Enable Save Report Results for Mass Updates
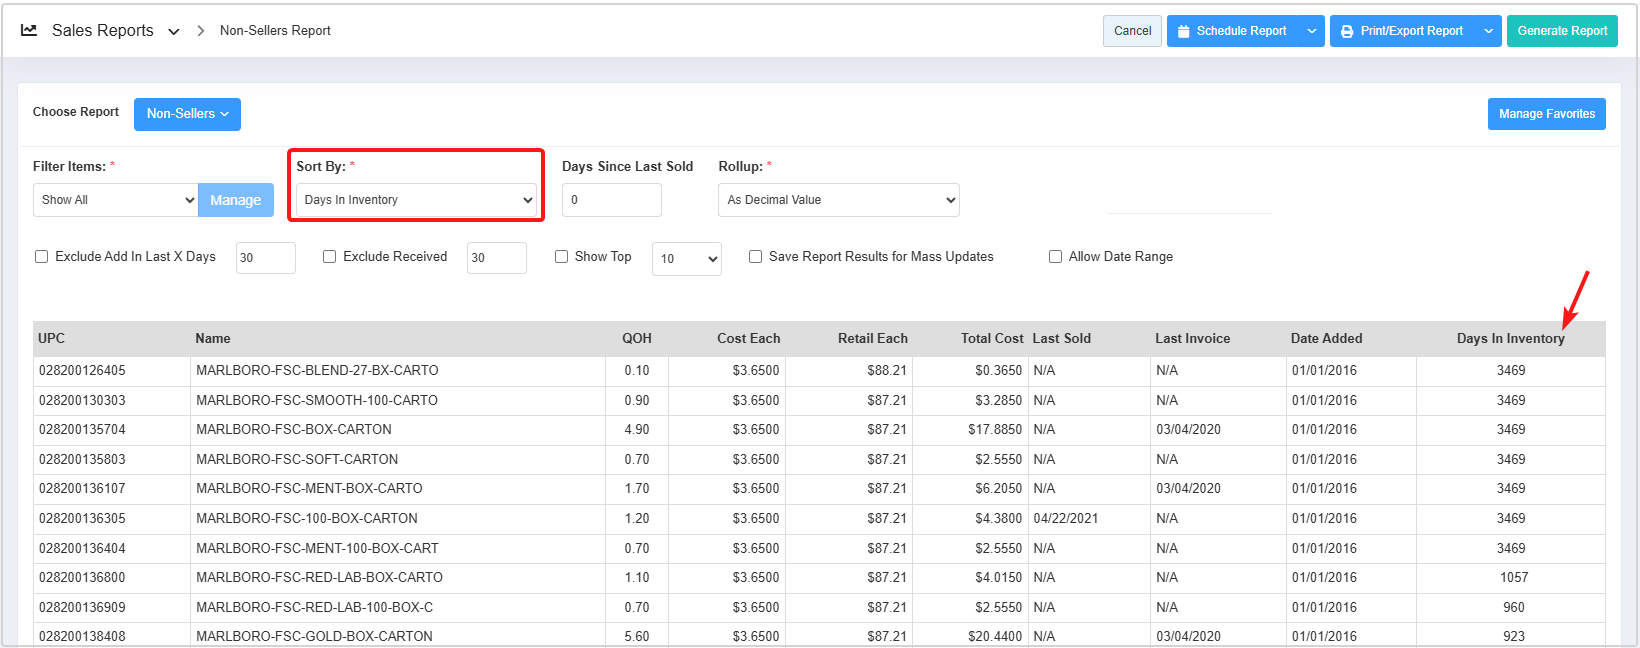The width and height of the screenshot is (1640, 648). pos(755,257)
